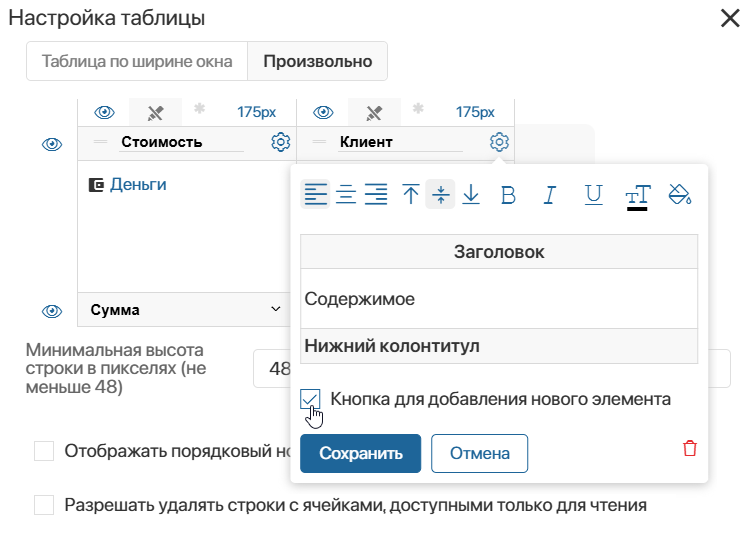
Task: Toggle pin for Клиент column
Action: point(374,113)
